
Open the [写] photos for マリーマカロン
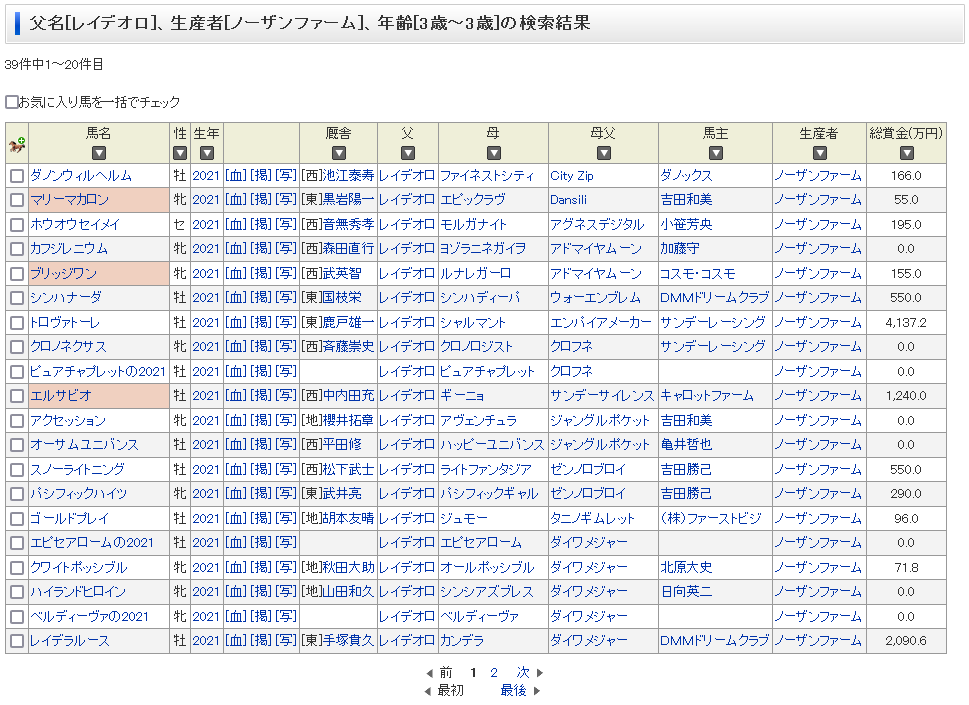pyautogui.click(x=285, y=200)
